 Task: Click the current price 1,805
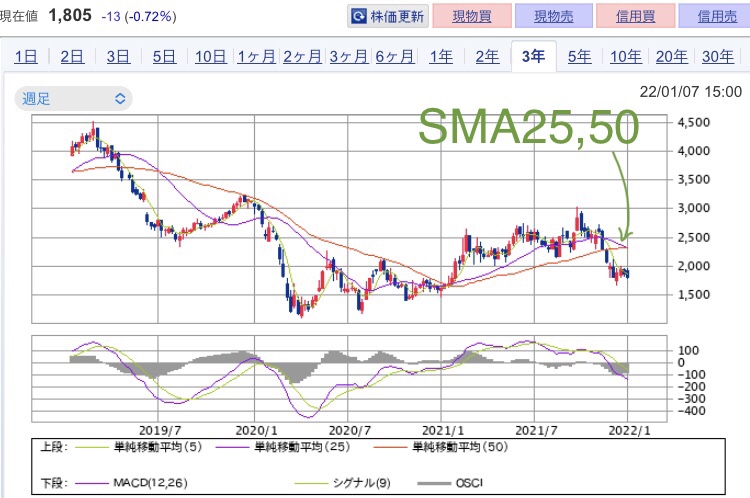(x=70, y=15)
